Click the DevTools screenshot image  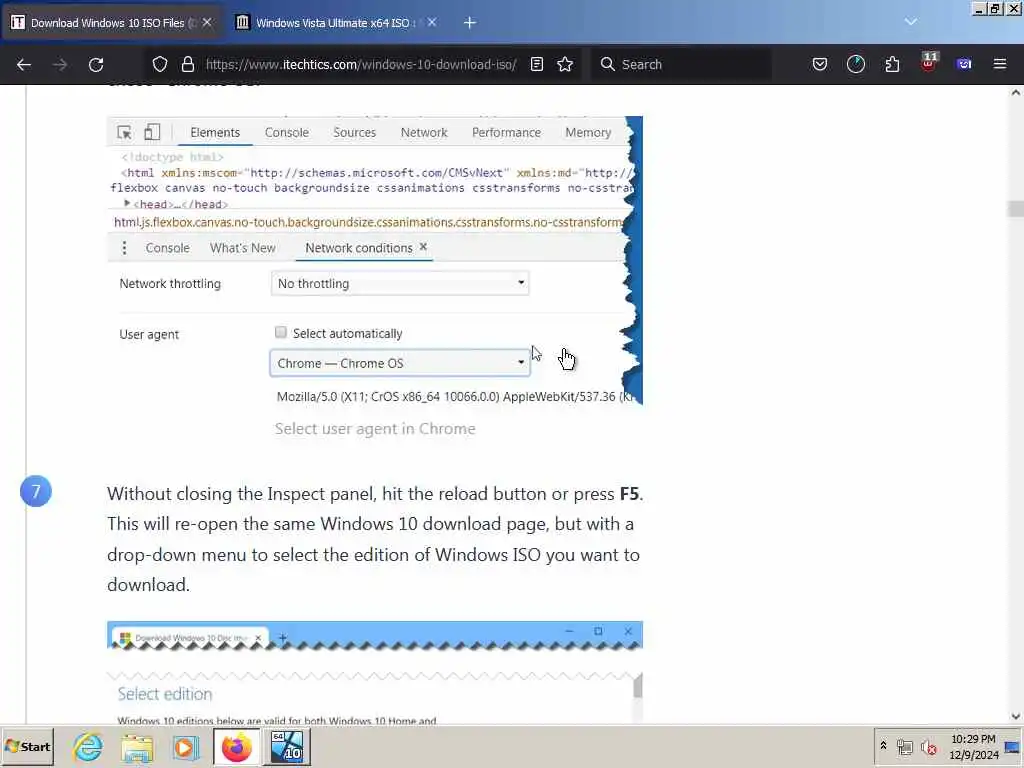[x=375, y=260]
